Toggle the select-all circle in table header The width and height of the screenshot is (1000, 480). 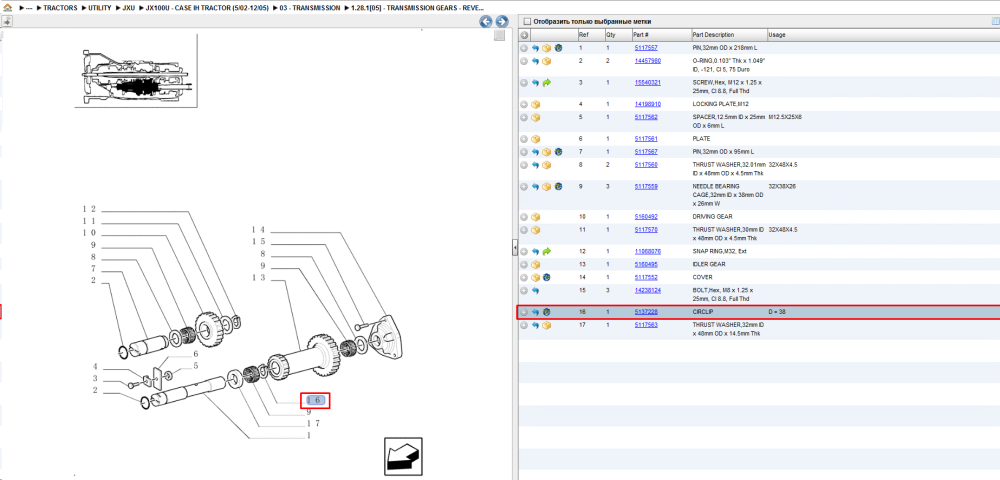524,34
